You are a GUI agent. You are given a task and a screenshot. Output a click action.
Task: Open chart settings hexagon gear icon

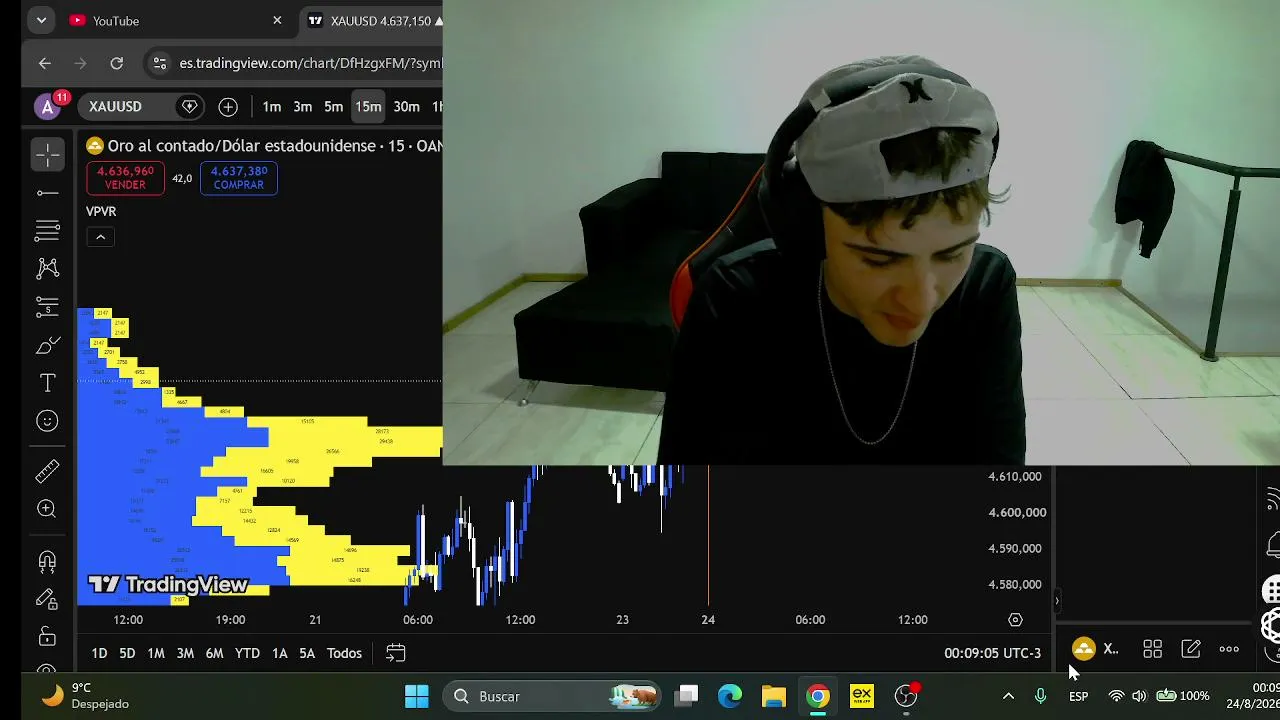point(1015,620)
